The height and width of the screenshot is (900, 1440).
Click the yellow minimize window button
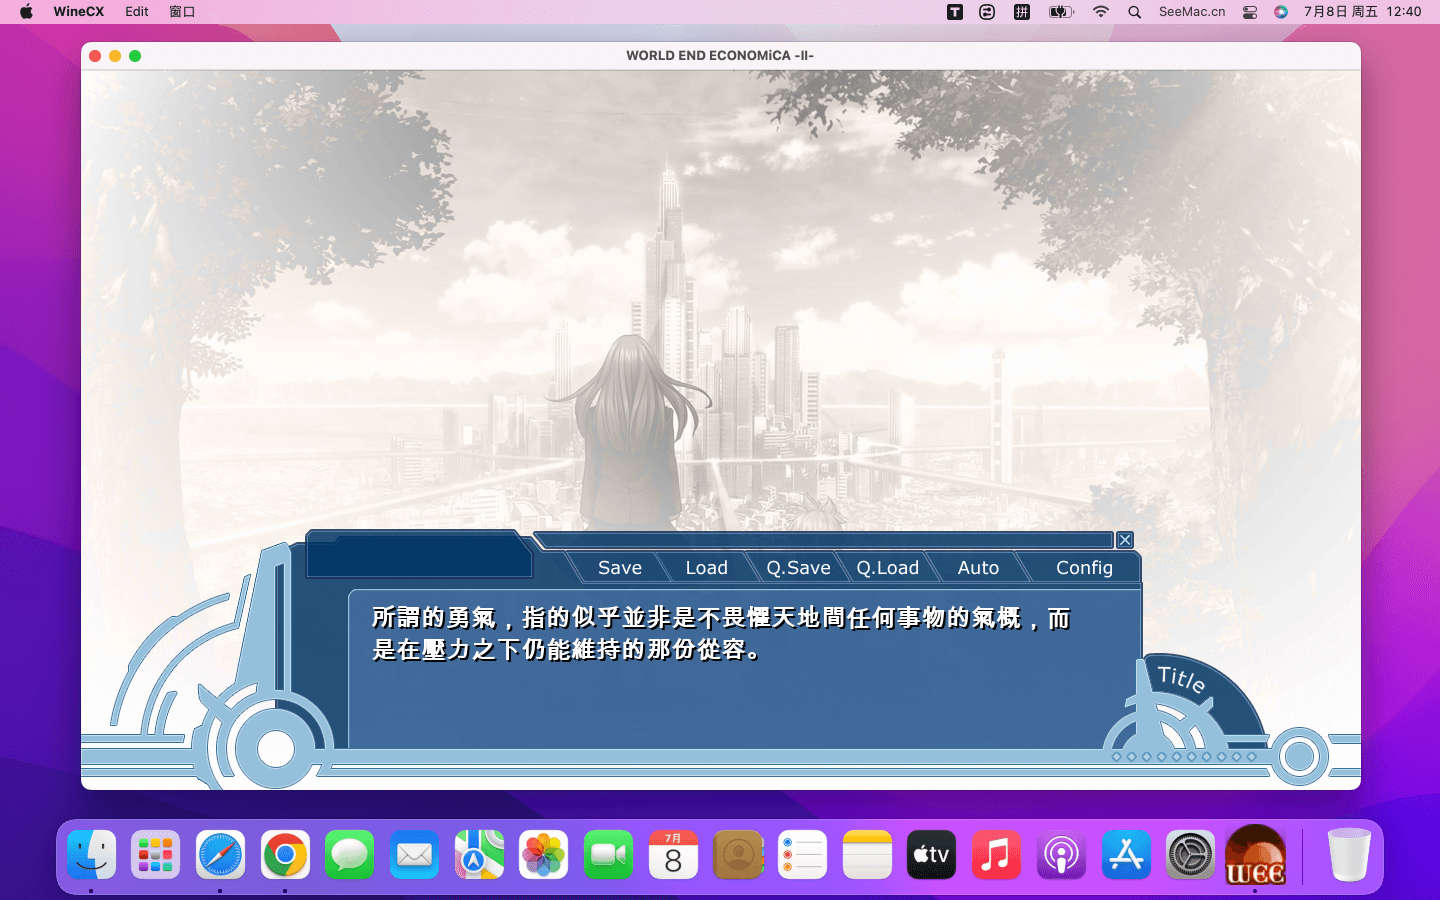pyautogui.click(x=115, y=56)
